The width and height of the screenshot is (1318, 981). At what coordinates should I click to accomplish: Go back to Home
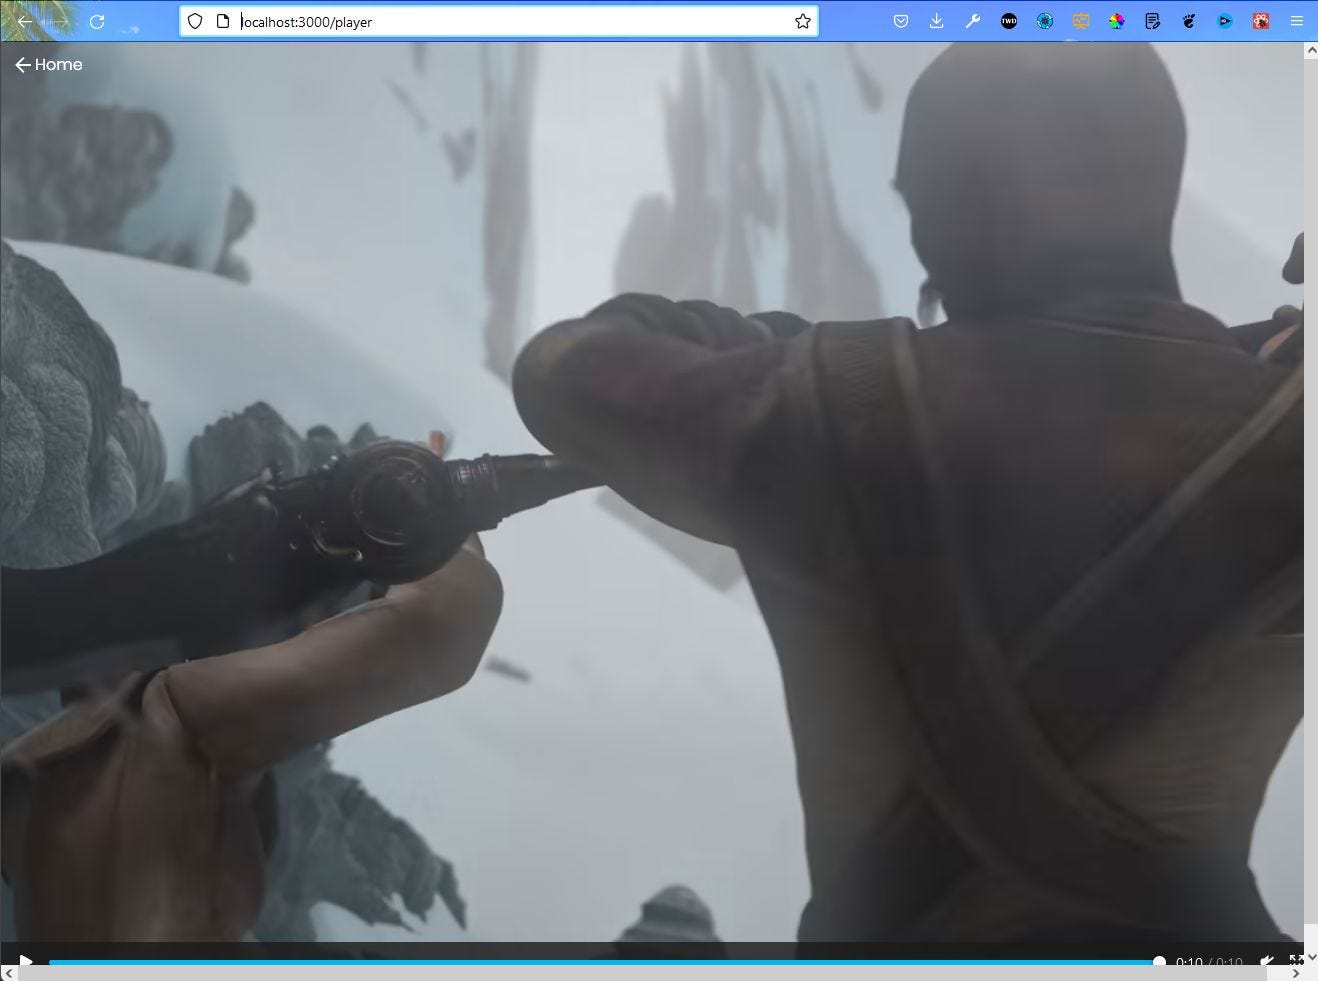[x=48, y=64]
